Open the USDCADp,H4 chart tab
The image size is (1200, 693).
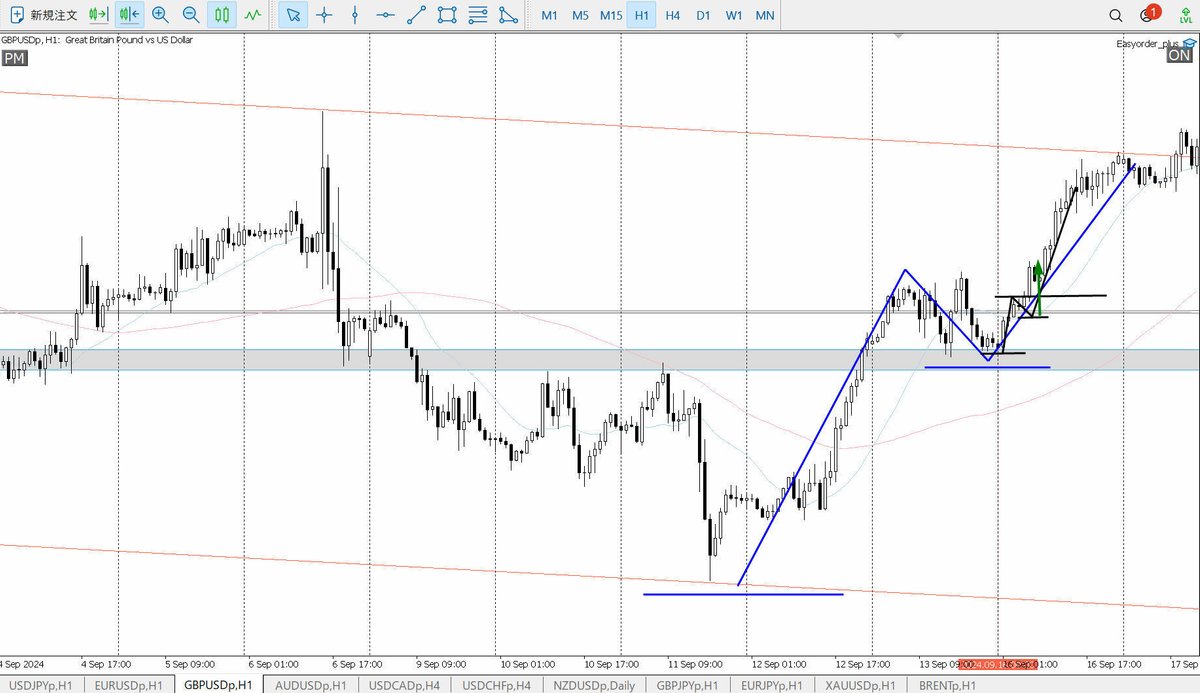pyautogui.click(x=403, y=685)
